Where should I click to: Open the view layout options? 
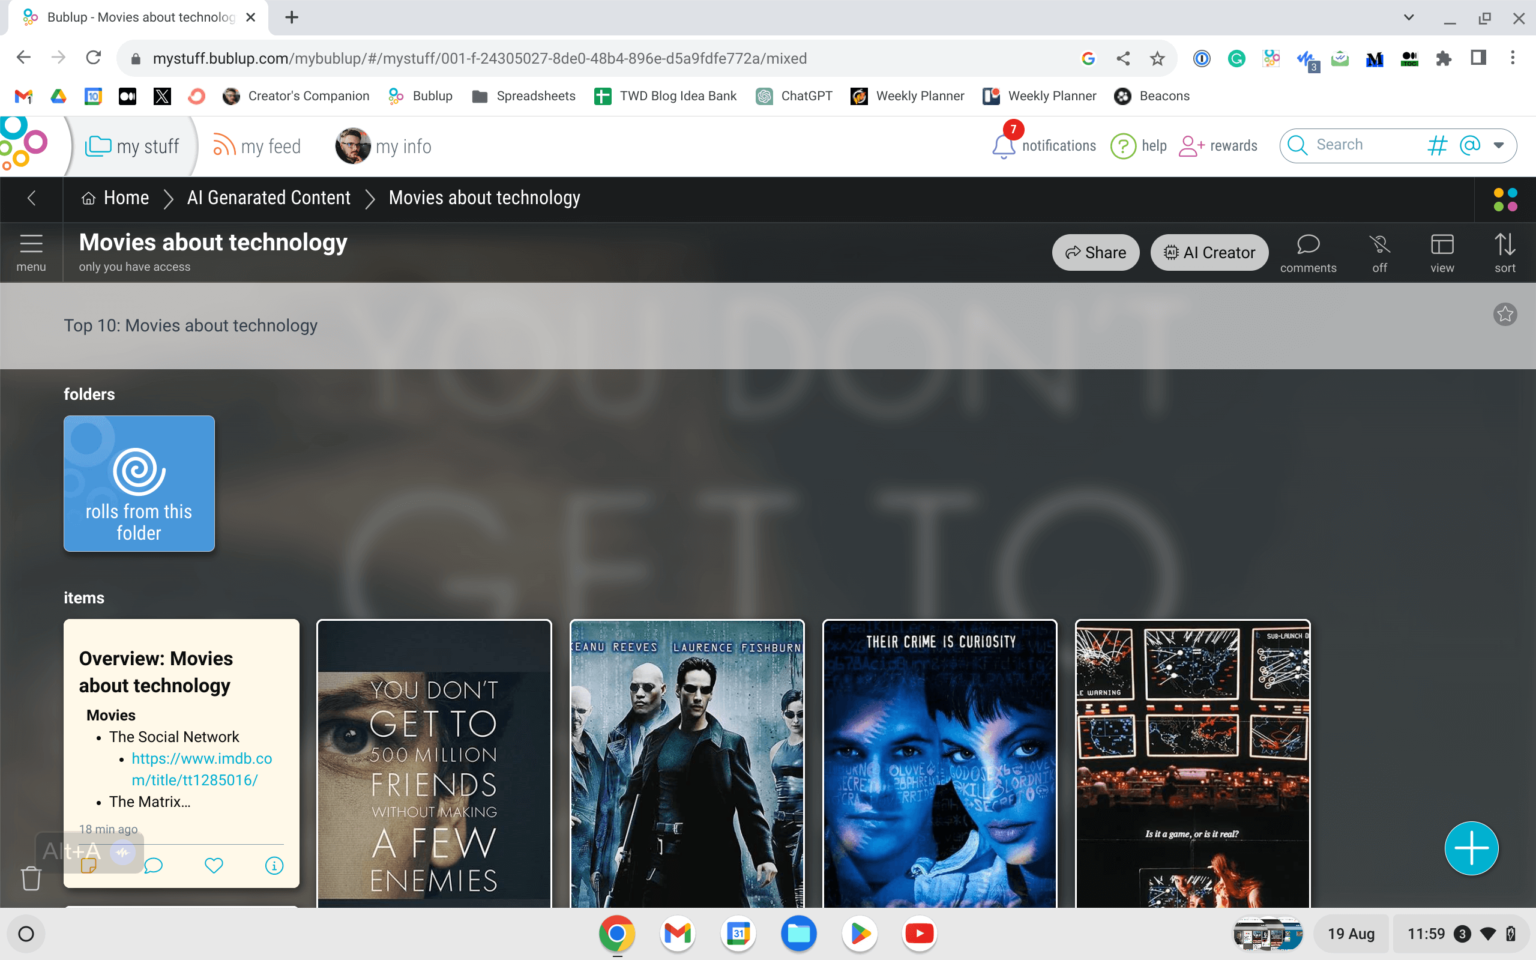[x=1442, y=245]
